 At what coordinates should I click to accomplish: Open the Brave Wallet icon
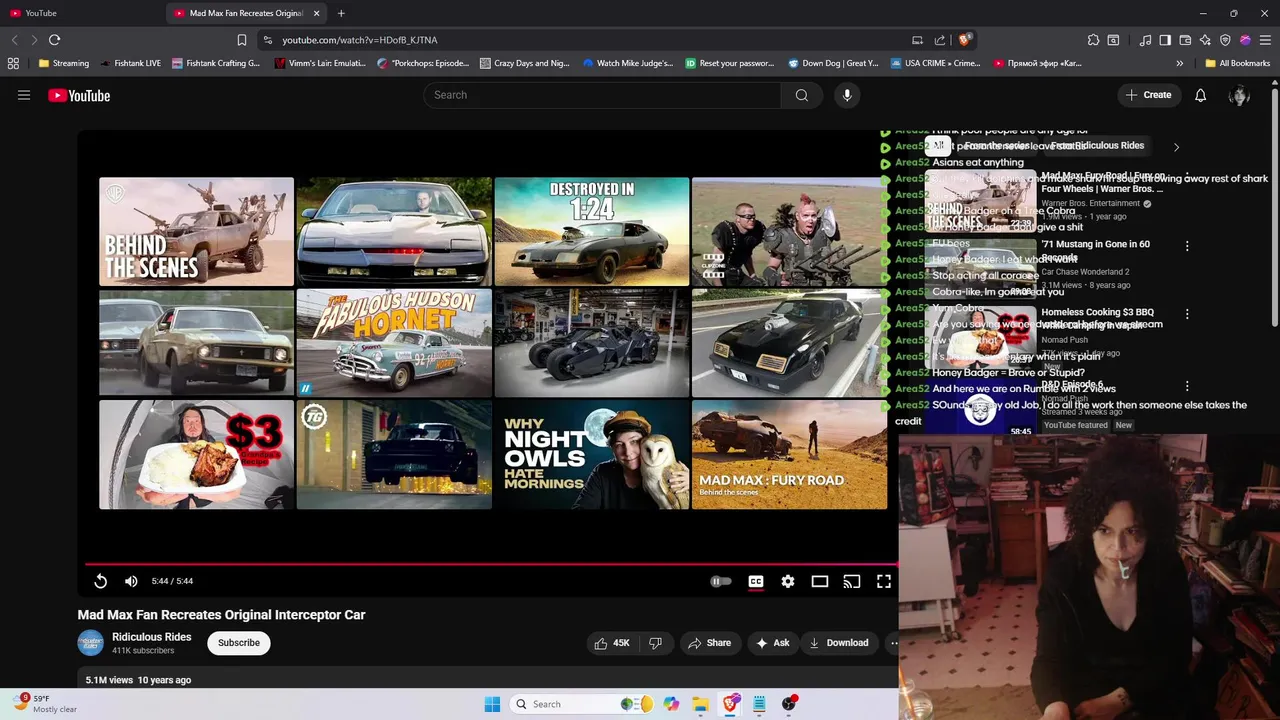pyautogui.click(x=1185, y=40)
